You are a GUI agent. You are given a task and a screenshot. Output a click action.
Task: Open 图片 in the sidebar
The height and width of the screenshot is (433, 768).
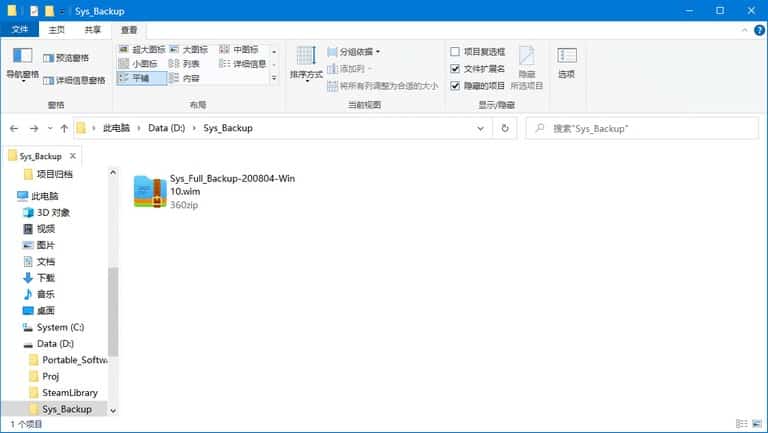(x=40, y=245)
